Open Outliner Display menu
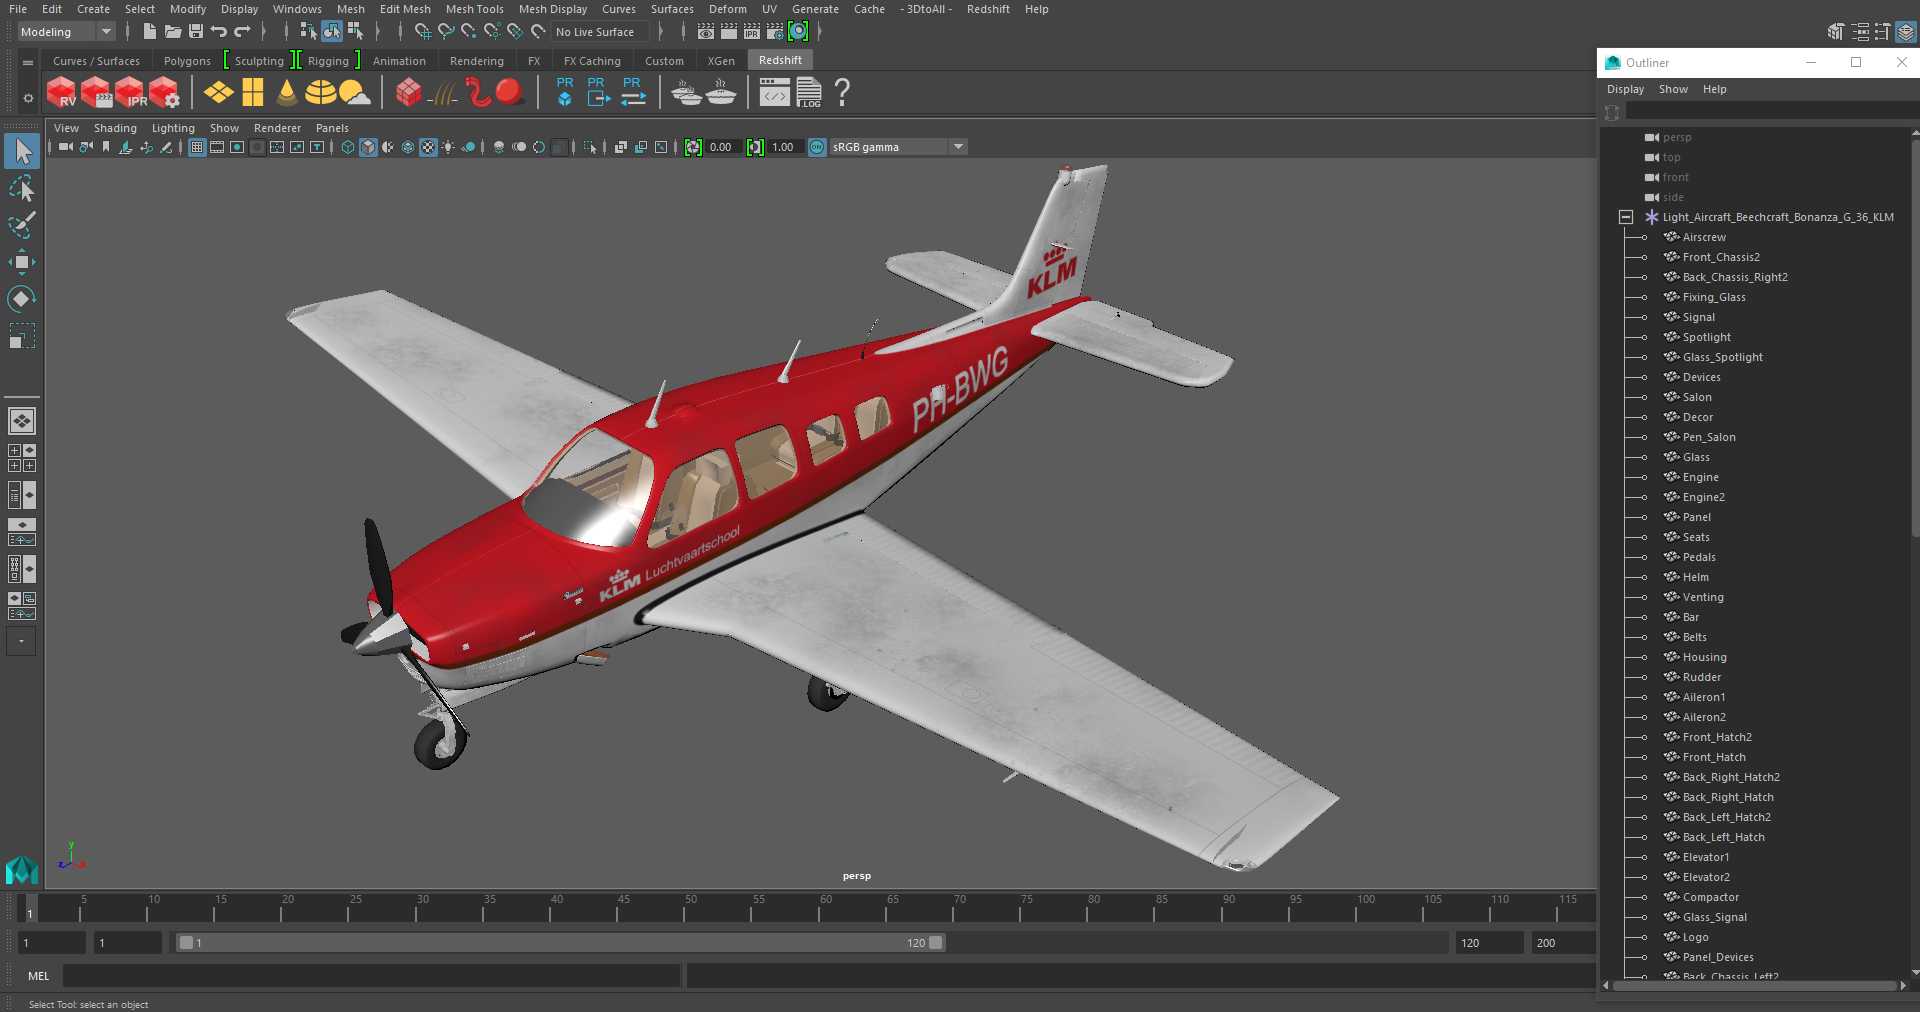 1625,89
